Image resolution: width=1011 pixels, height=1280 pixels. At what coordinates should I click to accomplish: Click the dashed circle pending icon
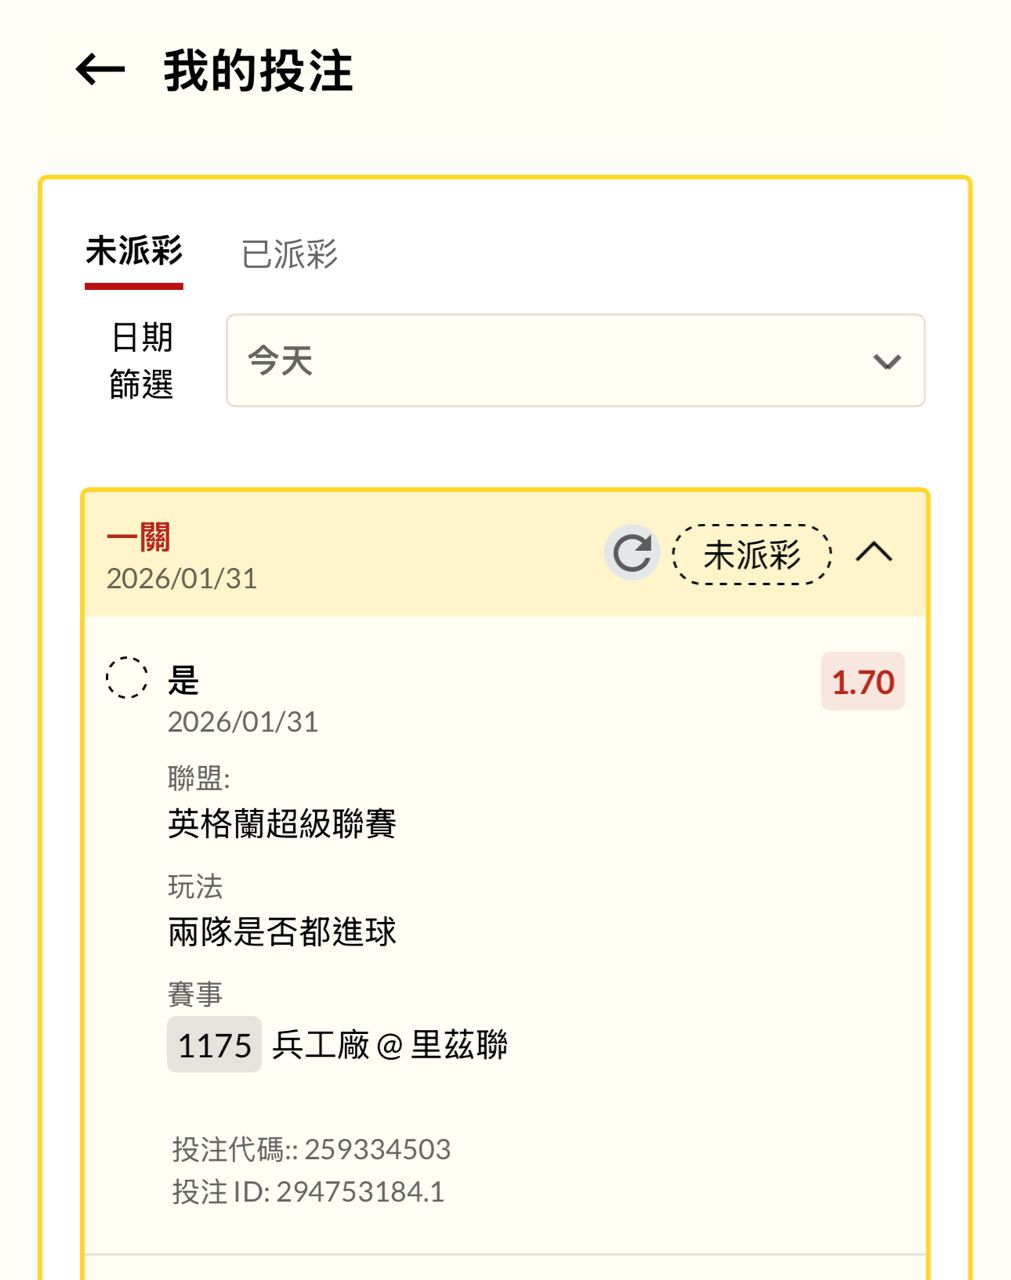[127, 678]
